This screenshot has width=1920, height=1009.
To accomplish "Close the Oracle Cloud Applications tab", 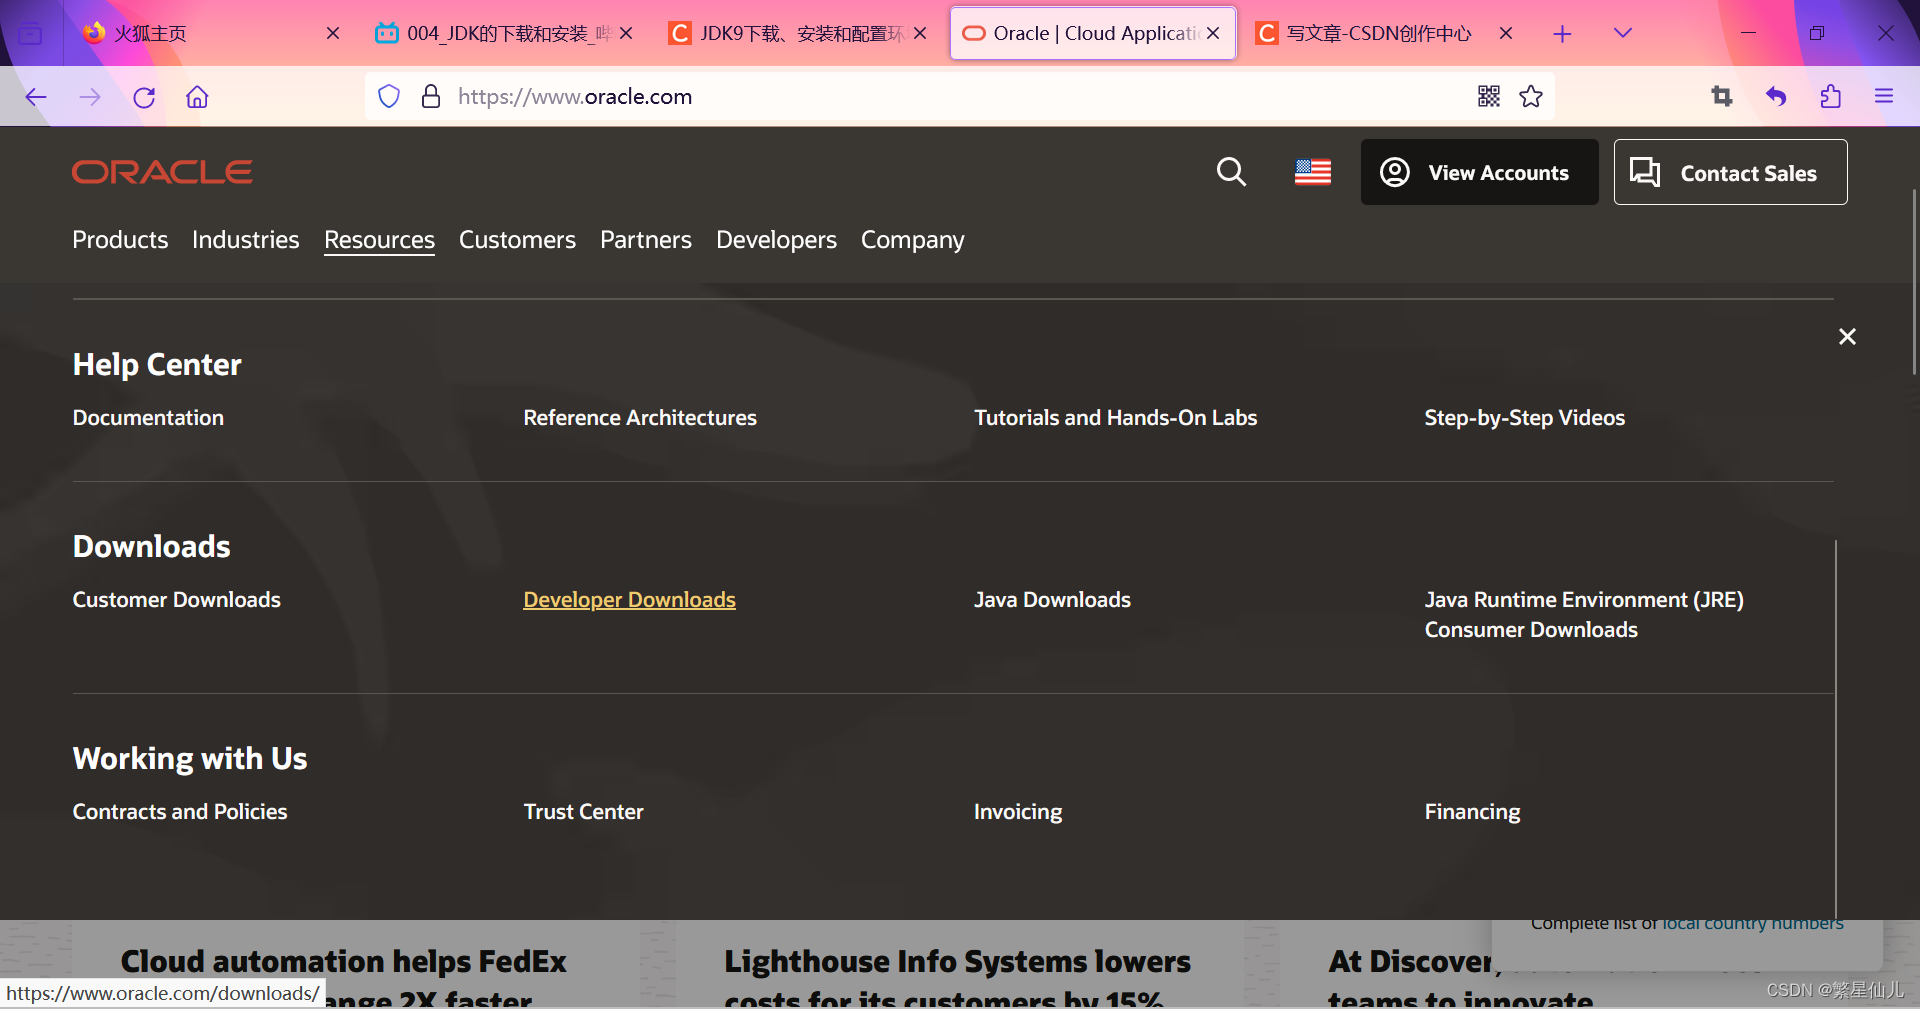I will (x=1213, y=33).
